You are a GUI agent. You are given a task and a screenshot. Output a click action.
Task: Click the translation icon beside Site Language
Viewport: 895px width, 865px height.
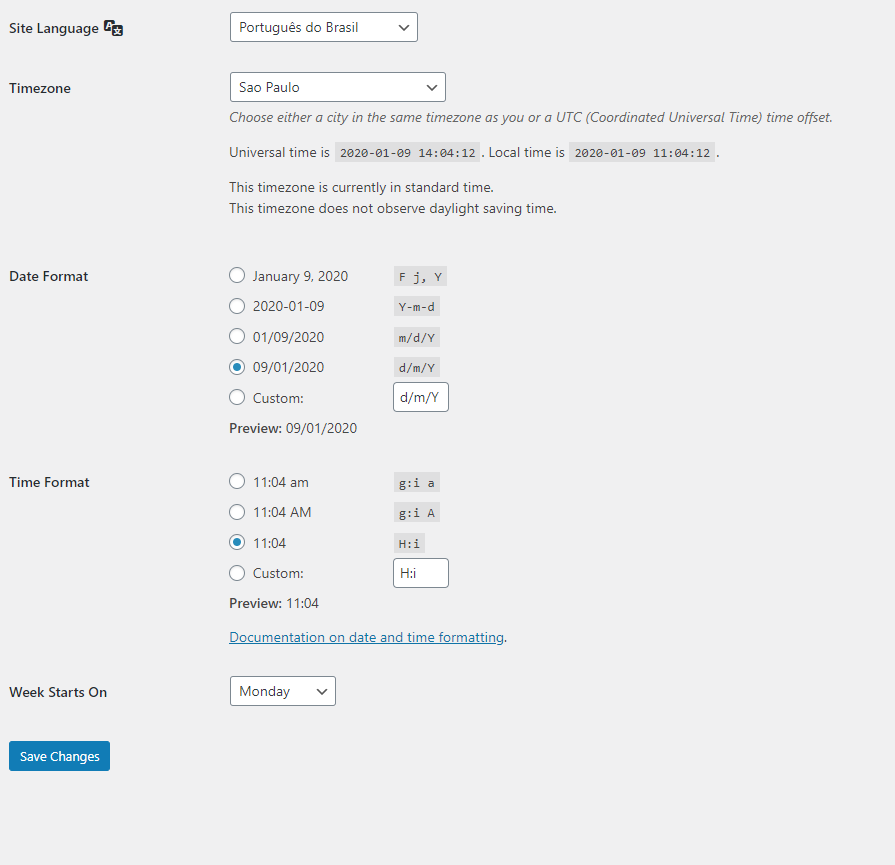pyautogui.click(x=114, y=28)
